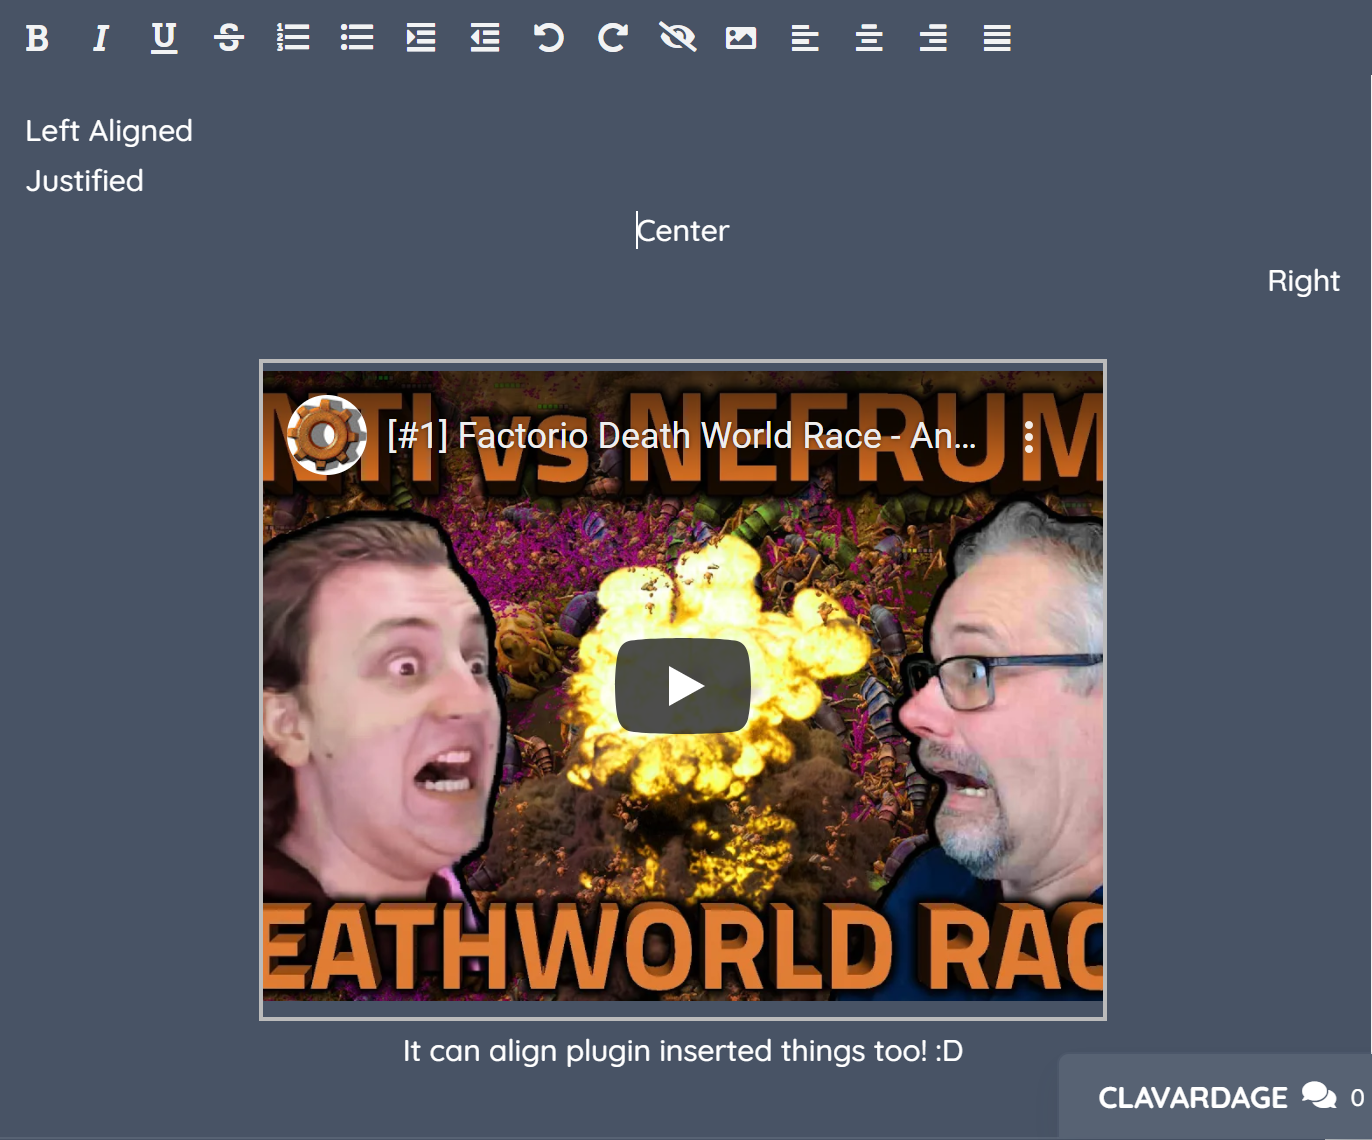Place cursor in 'Center' text
This screenshot has height=1140, width=1372.
[683, 231]
